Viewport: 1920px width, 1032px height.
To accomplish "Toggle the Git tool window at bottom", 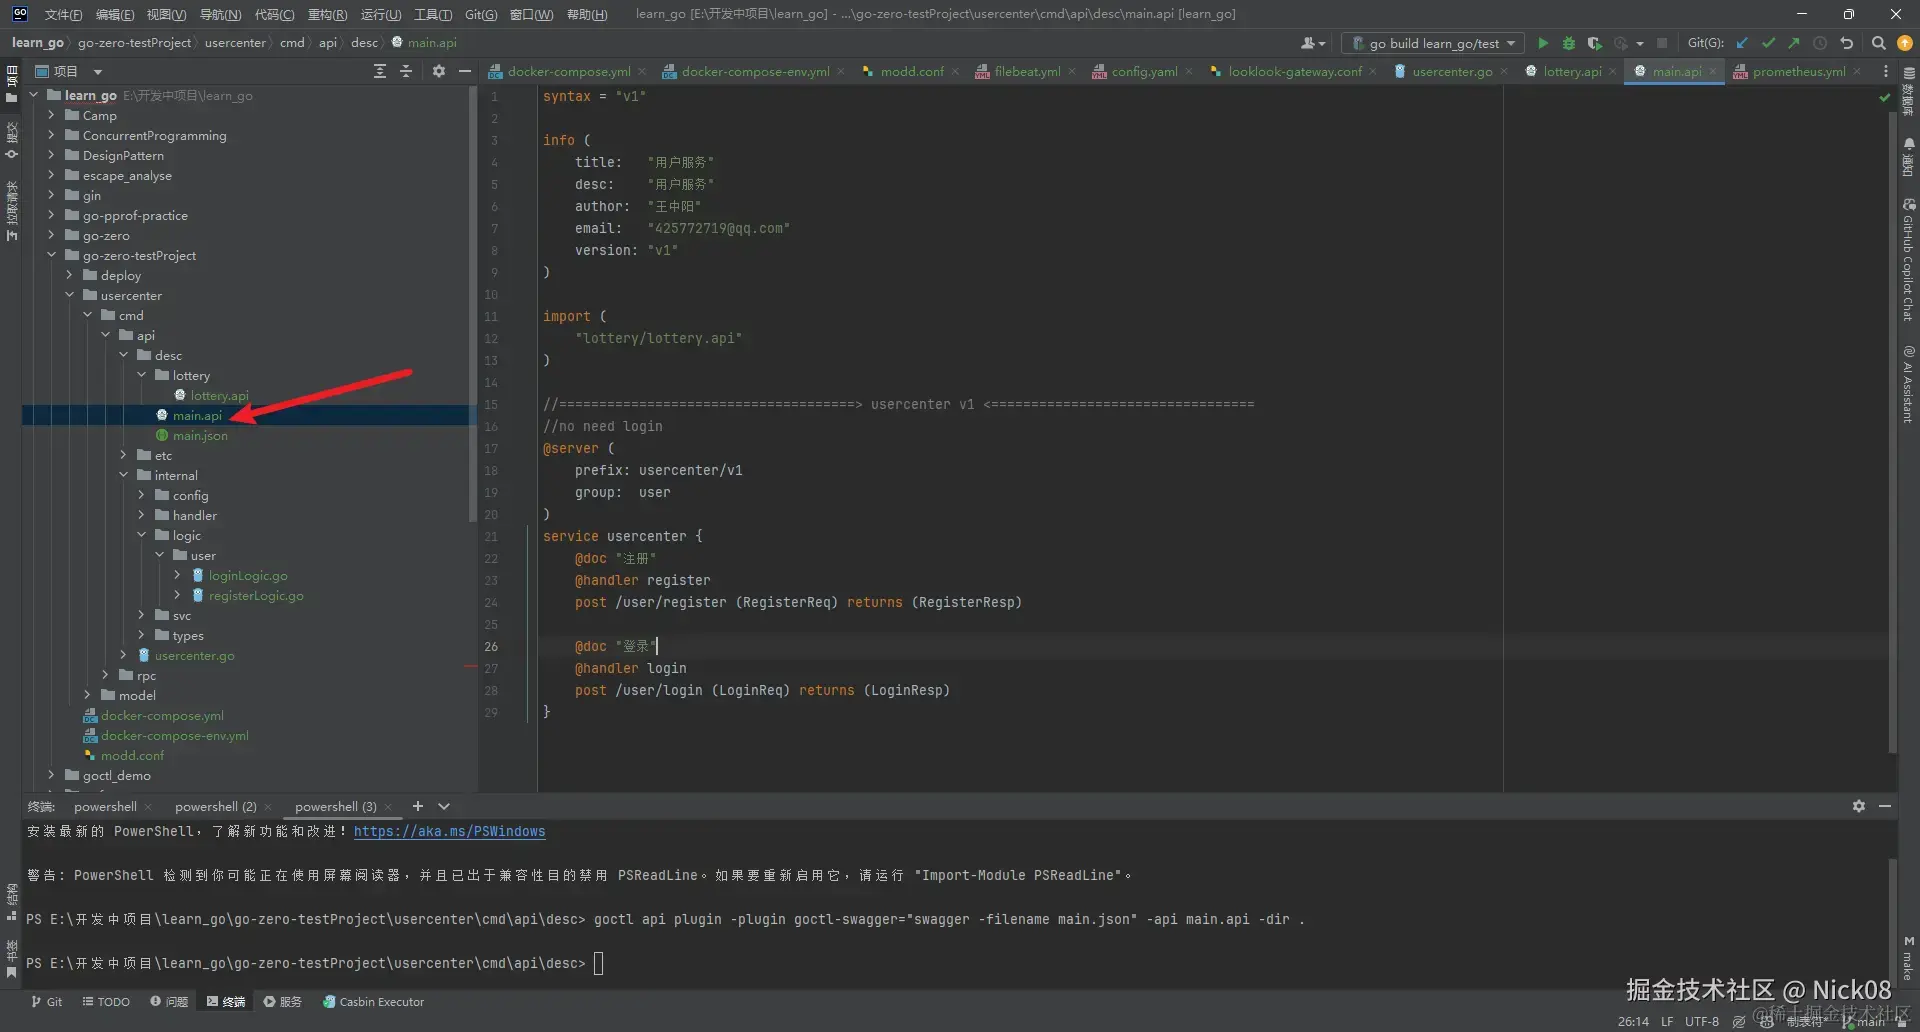I will point(46,1001).
